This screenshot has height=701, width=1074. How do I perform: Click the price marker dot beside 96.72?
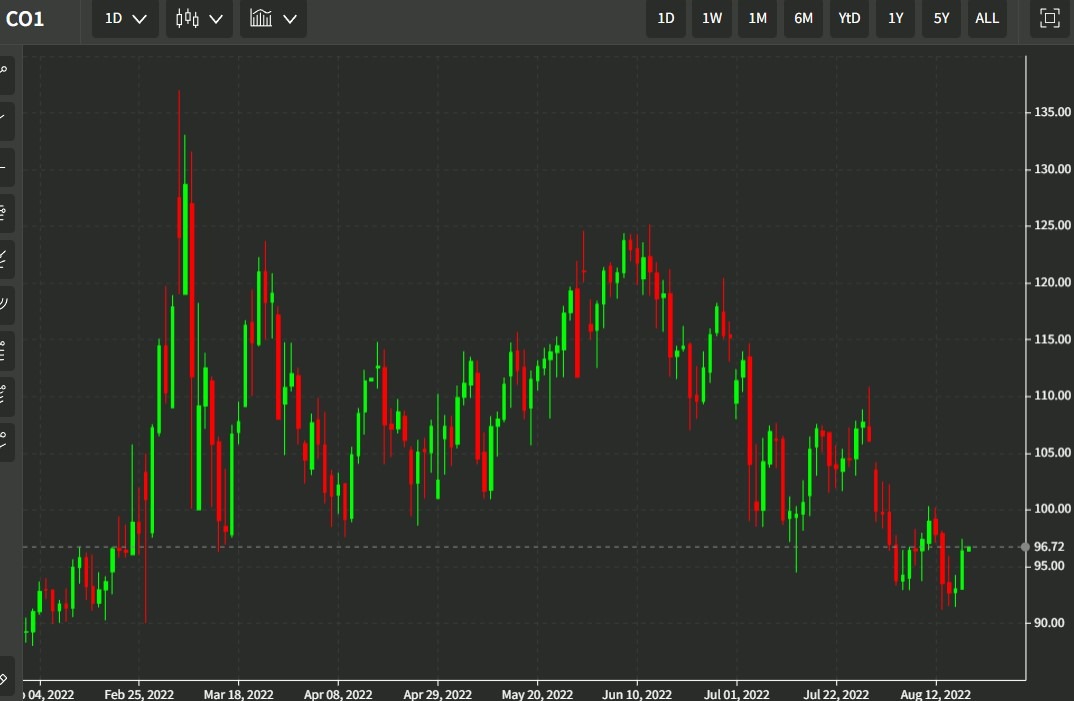click(1025, 547)
